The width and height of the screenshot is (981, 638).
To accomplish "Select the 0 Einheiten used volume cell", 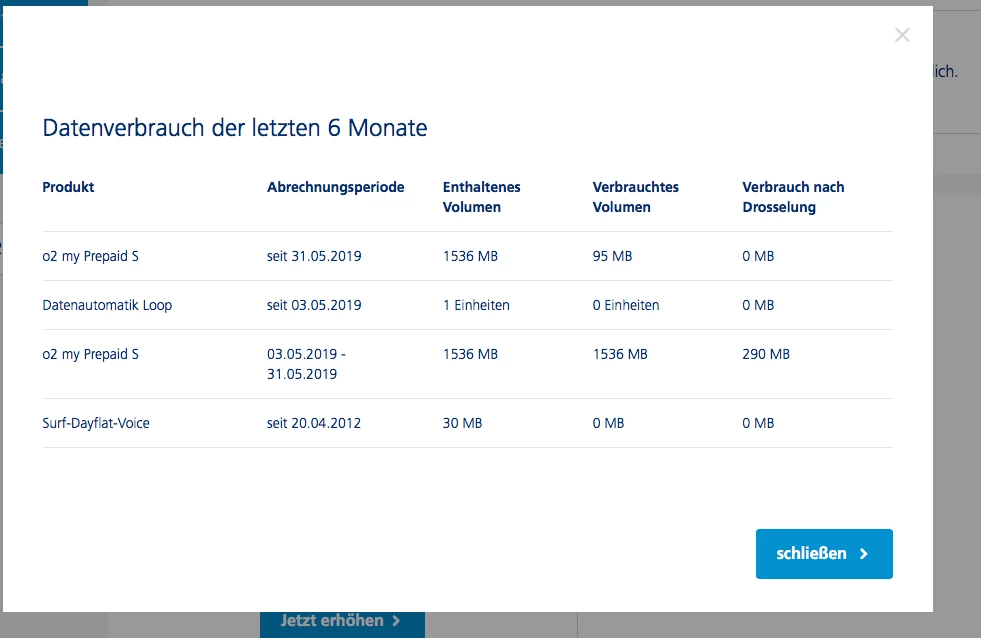I will click(x=626, y=305).
